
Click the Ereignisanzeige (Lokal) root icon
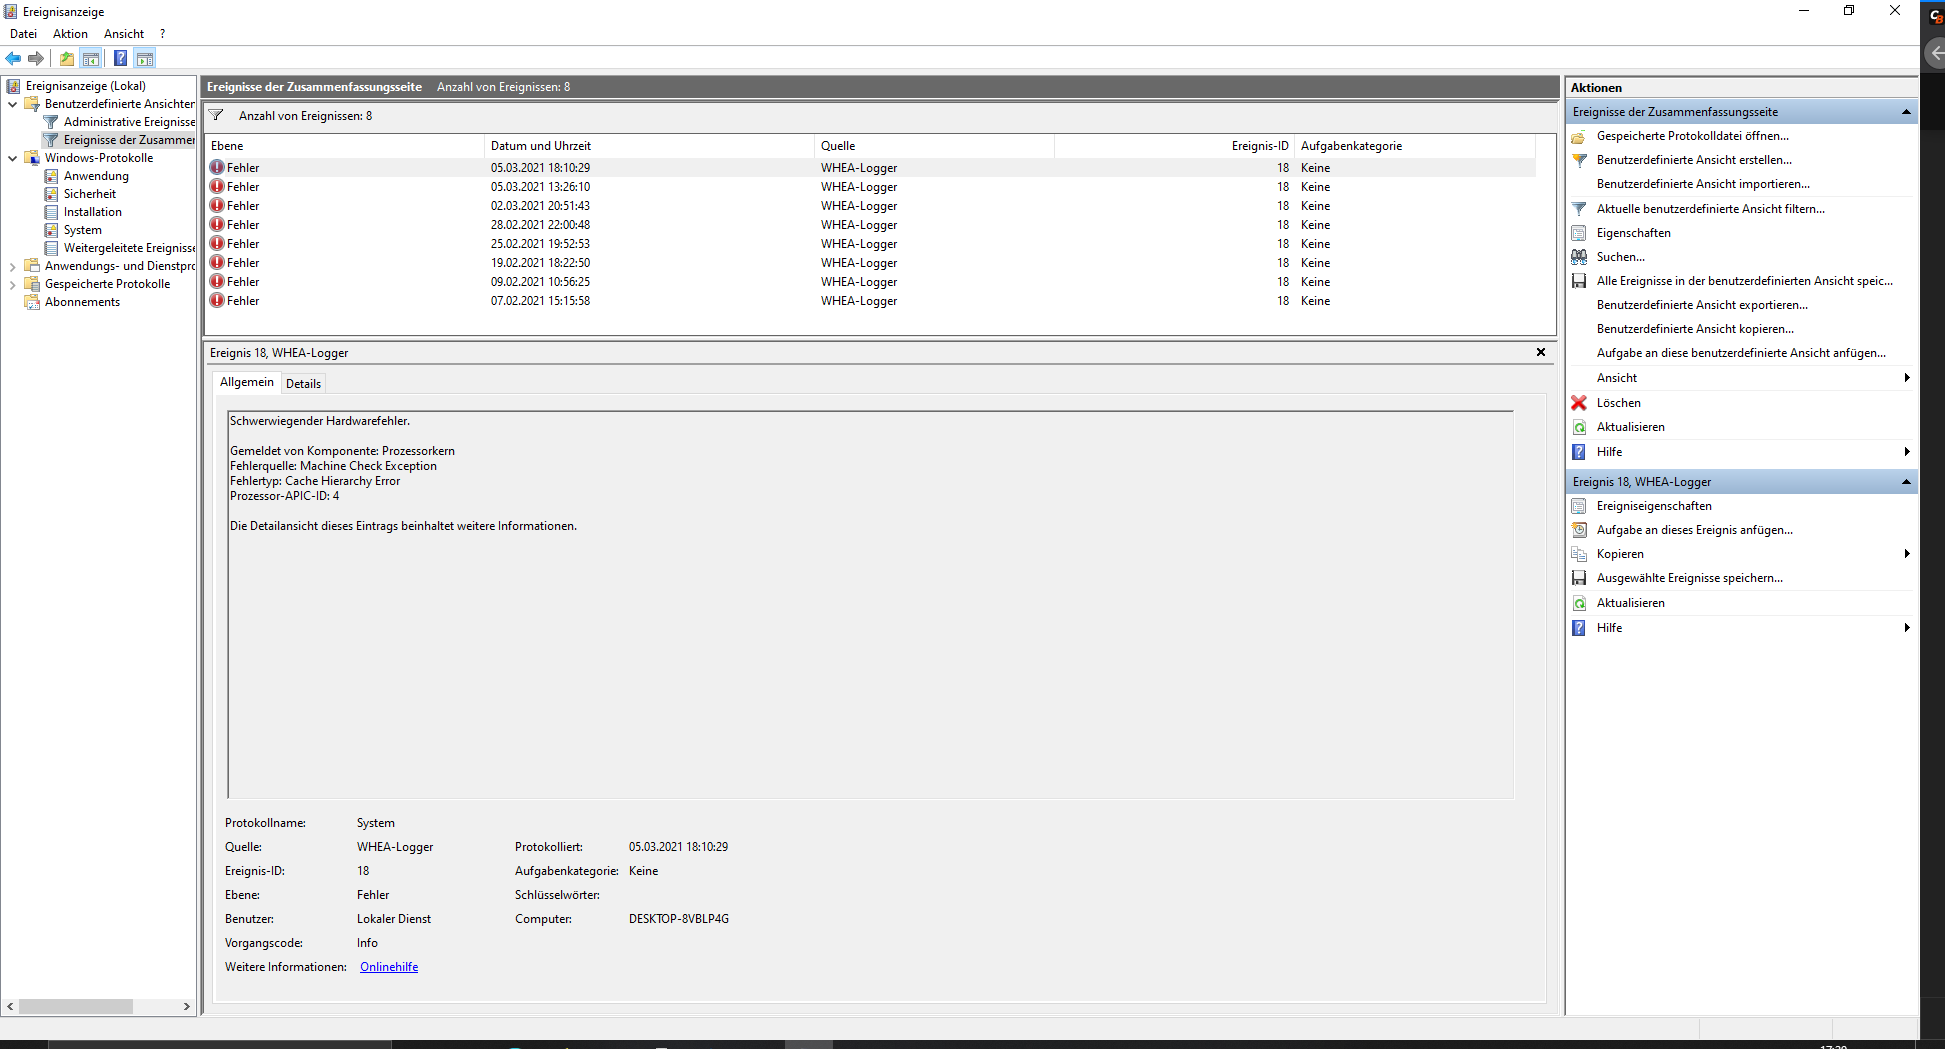coord(13,86)
